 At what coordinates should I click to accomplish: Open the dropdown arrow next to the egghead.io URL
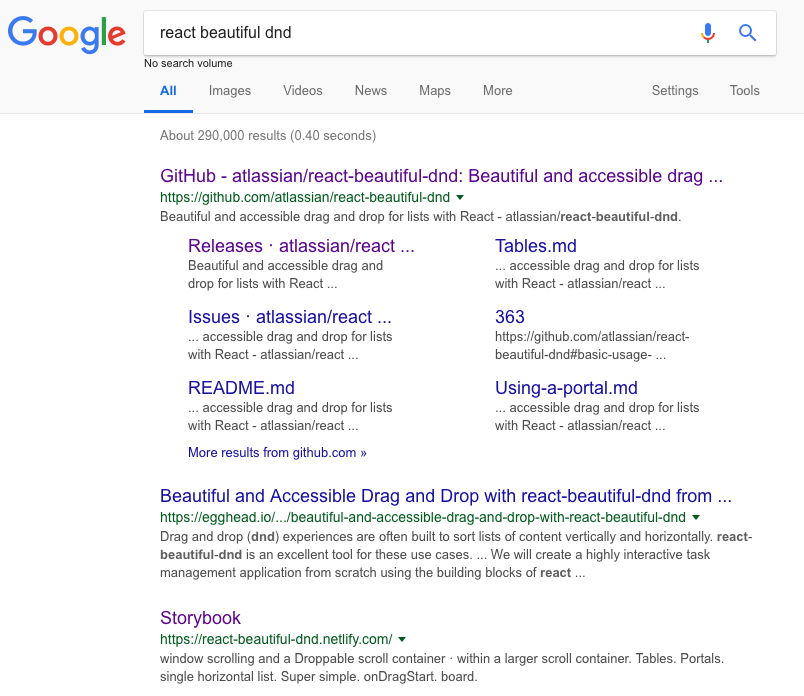(694, 518)
